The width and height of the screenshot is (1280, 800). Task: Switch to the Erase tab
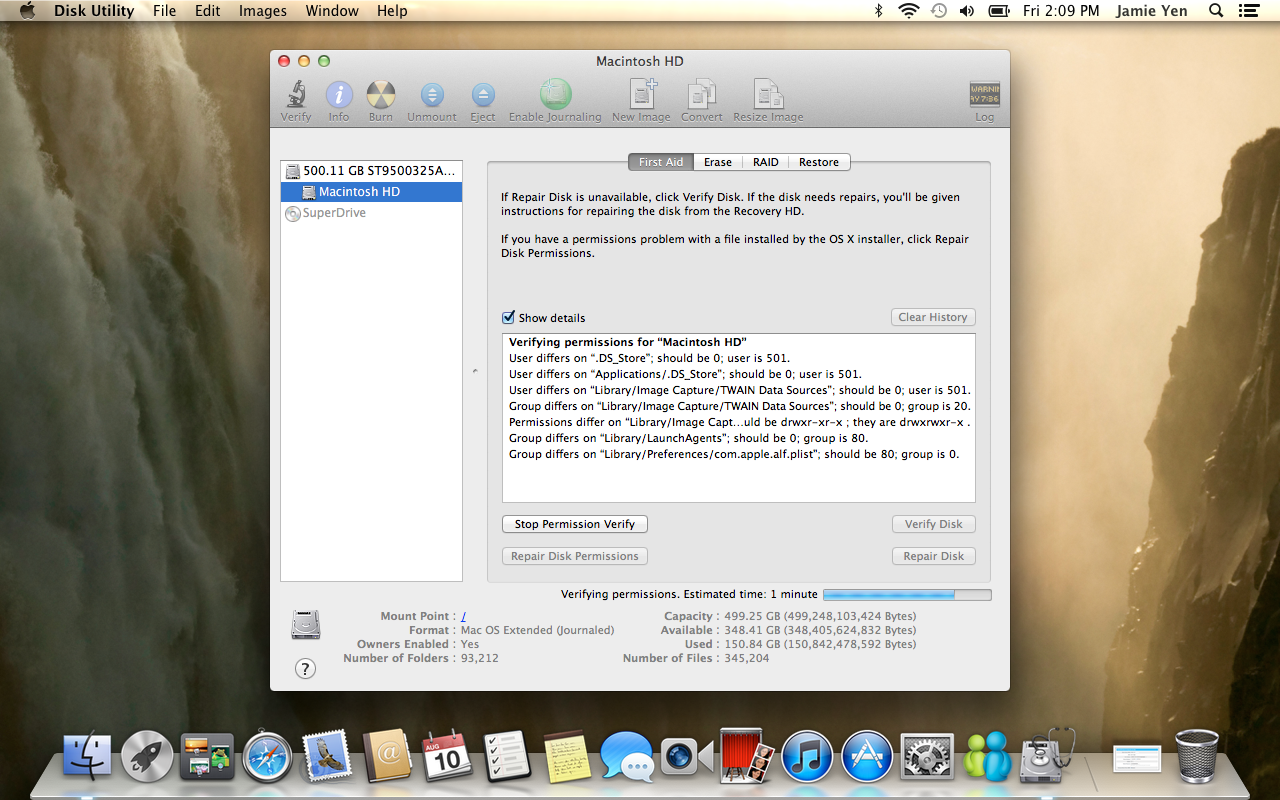pos(717,162)
